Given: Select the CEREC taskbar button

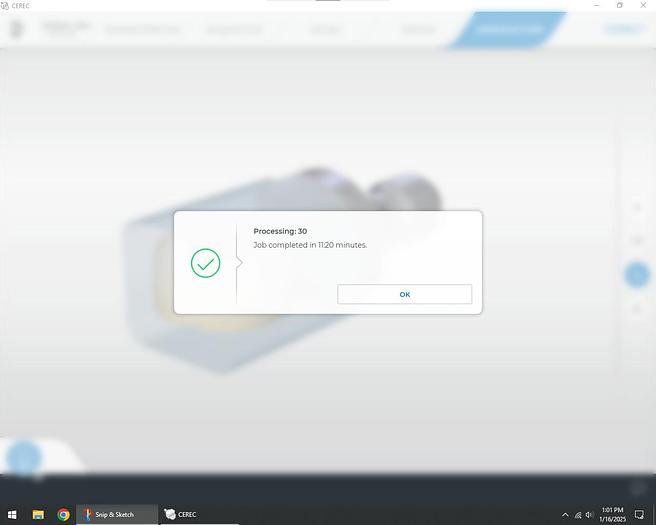Looking at the screenshot, I should (x=181, y=514).
